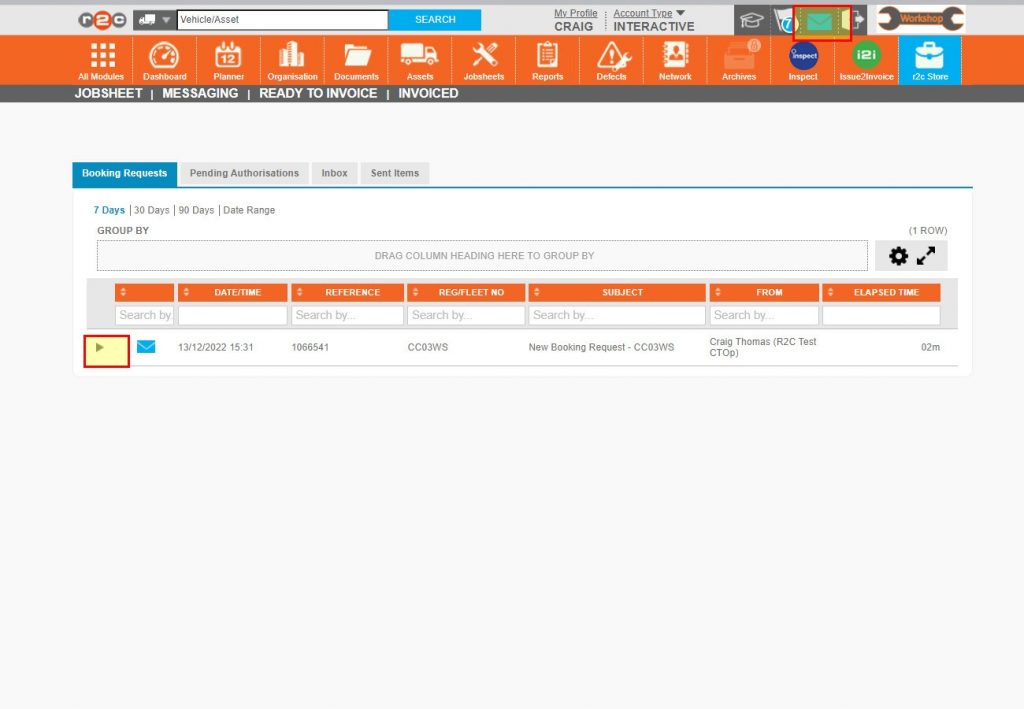Open the Defects module
Image resolution: width=1024 pixels, height=709 pixels.
[611, 58]
